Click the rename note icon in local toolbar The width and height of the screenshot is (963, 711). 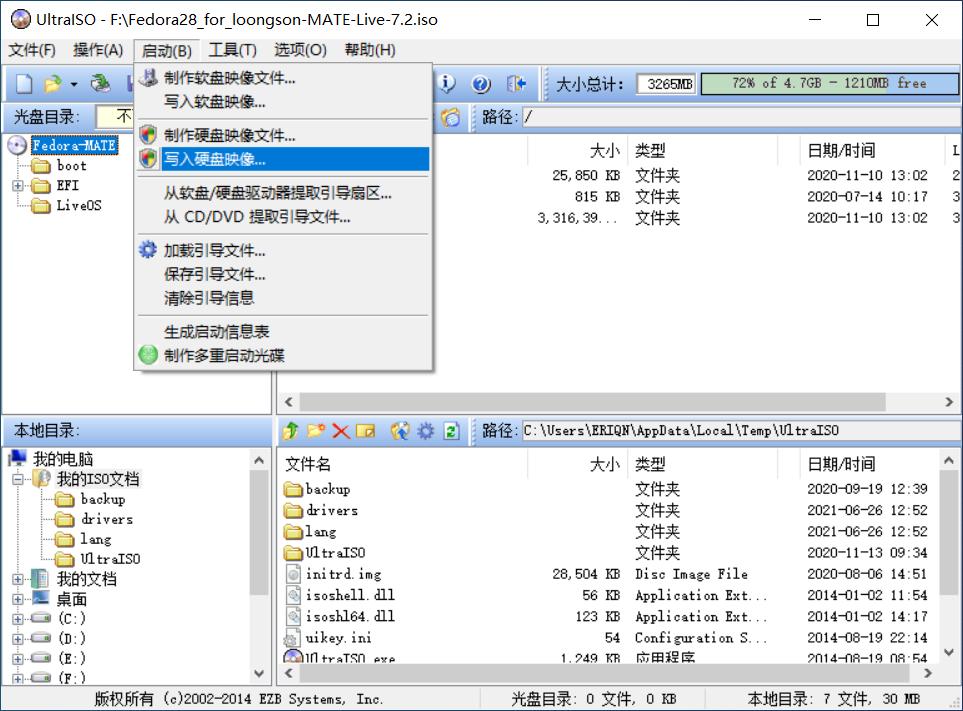click(x=365, y=431)
